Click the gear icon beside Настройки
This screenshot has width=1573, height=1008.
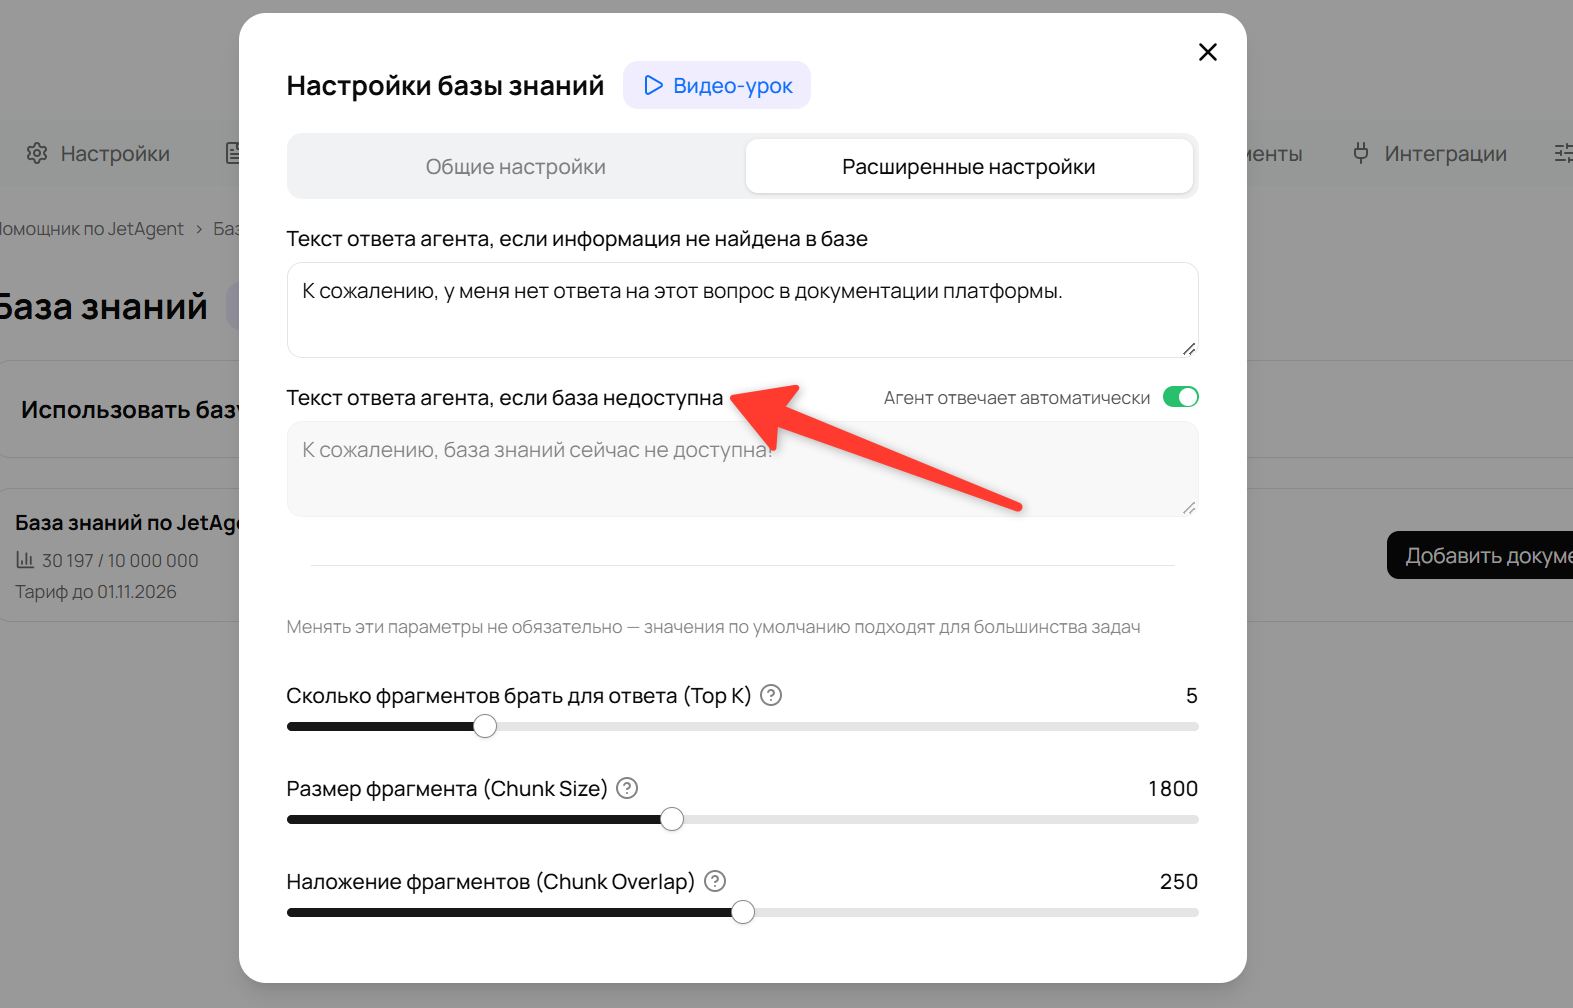coord(37,153)
